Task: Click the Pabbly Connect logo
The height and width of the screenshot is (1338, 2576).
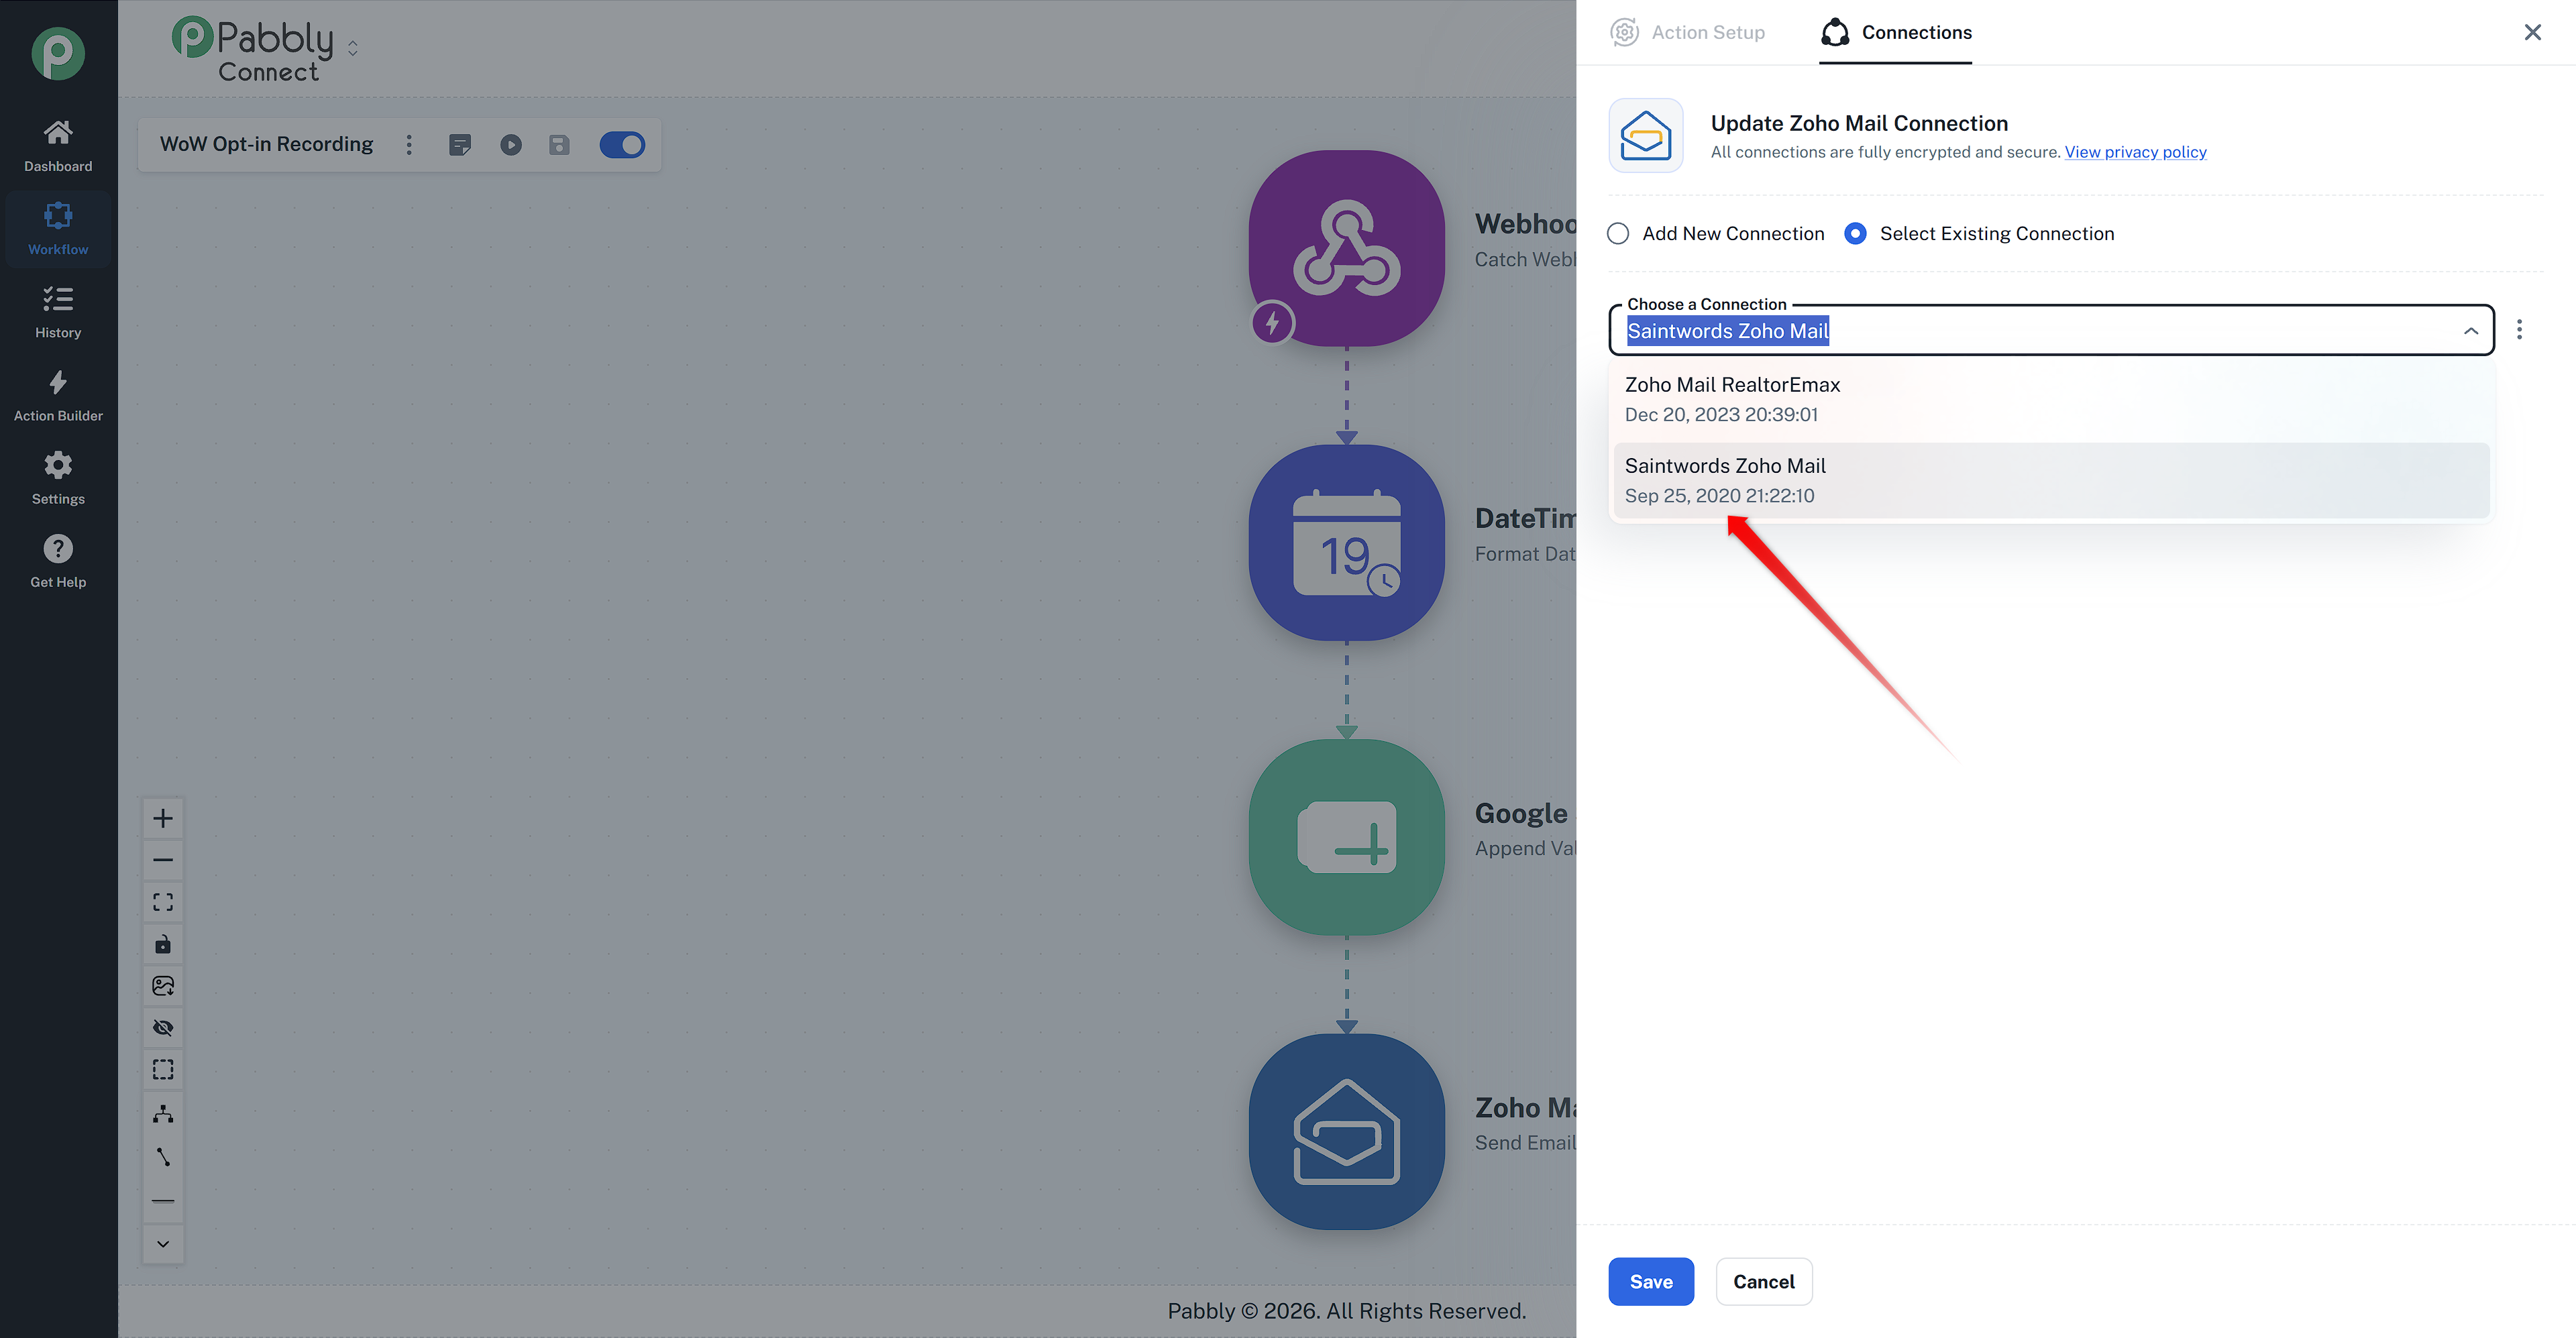Action: [253, 49]
